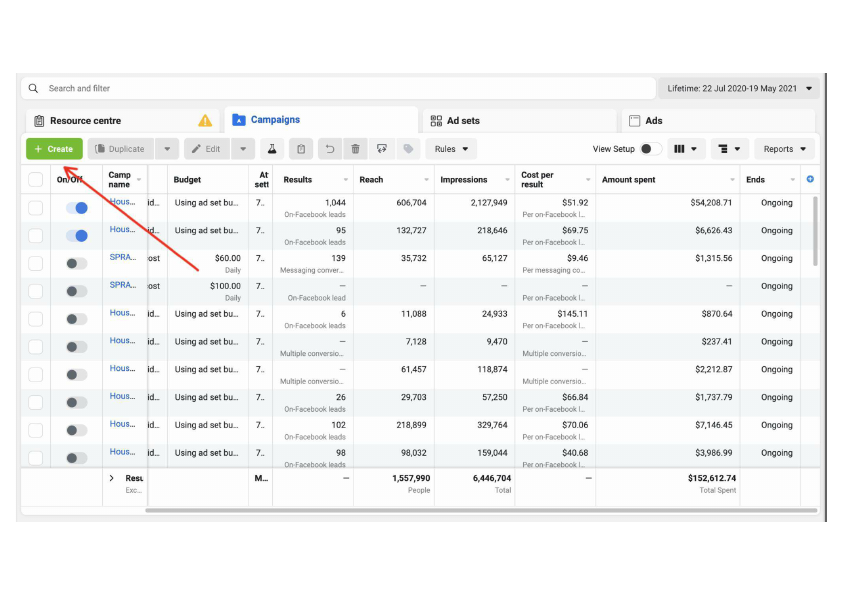The height and width of the screenshot is (595, 842).
Task: Open the Duplicate dropdown arrow
Action: [x=167, y=149]
